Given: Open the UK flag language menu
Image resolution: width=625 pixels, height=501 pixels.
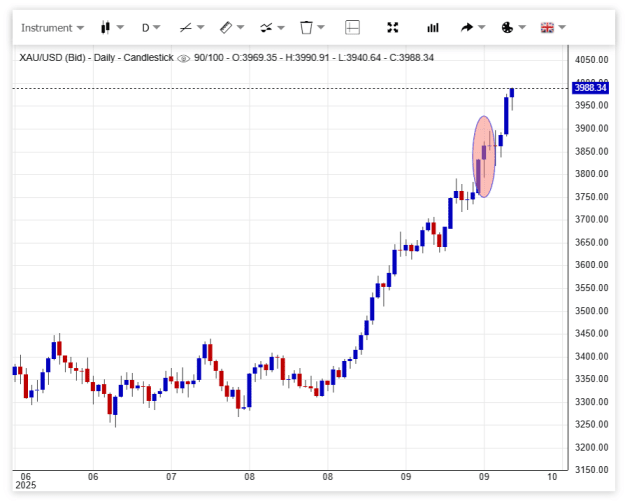Looking at the screenshot, I should tap(547, 28).
